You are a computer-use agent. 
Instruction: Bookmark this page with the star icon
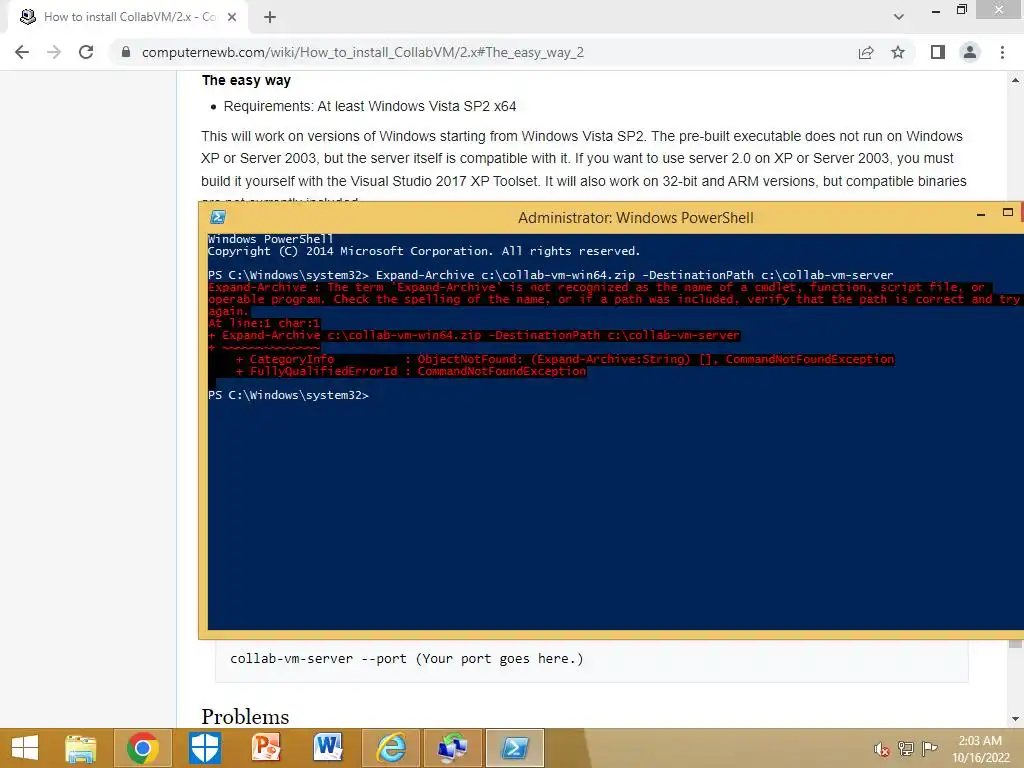pos(898,52)
